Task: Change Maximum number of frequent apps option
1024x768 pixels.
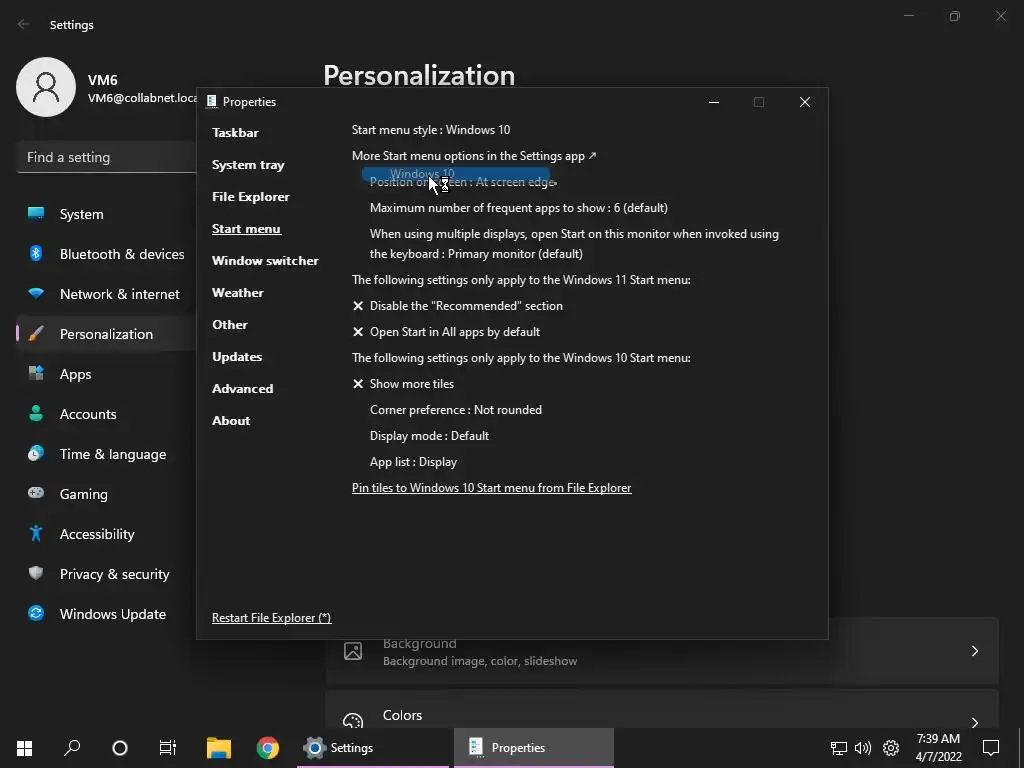Action: [x=519, y=208]
